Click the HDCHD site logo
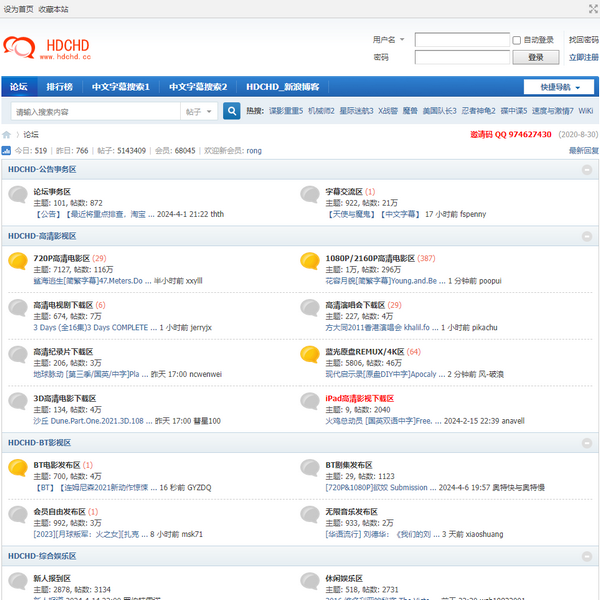The image size is (600, 600). pyautogui.click(x=47, y=48)
